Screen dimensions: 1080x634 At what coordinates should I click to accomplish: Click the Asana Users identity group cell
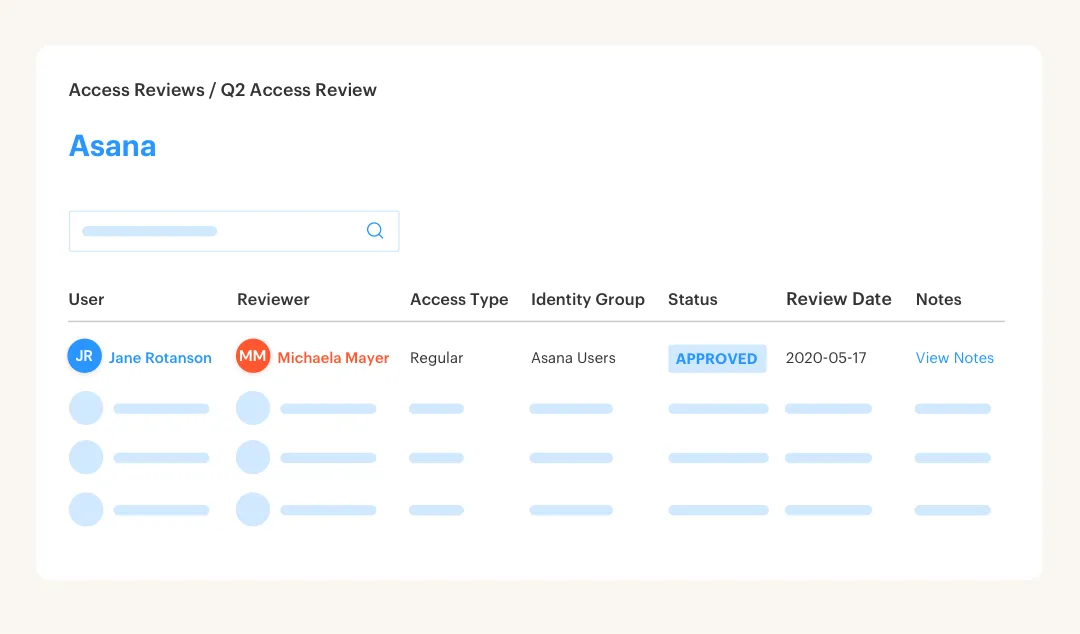573,358
